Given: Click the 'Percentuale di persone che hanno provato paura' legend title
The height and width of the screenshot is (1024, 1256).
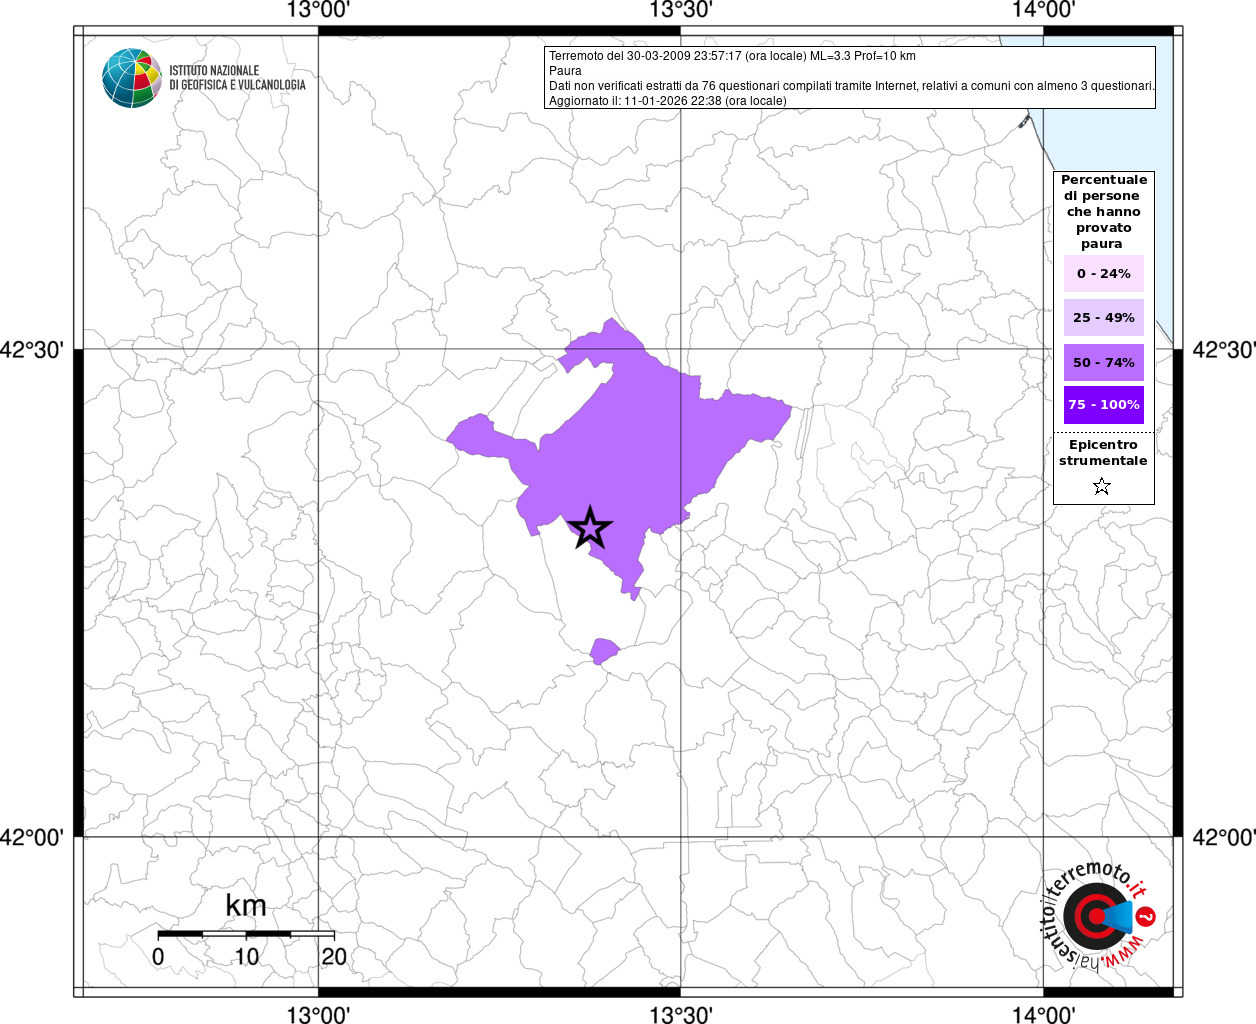Looking at the screenshot, I should 1104,212.
